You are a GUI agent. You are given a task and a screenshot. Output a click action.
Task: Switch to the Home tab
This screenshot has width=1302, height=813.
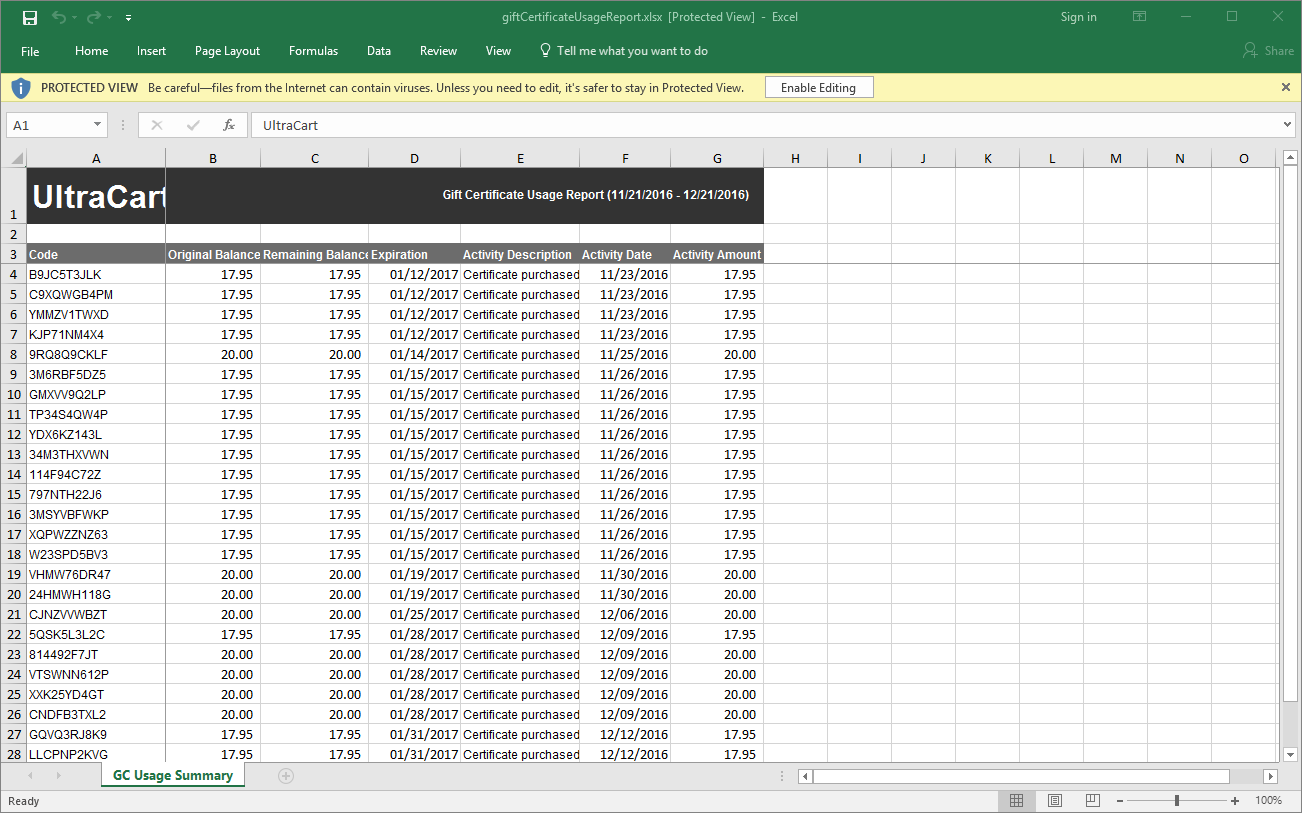click(91, 51)
